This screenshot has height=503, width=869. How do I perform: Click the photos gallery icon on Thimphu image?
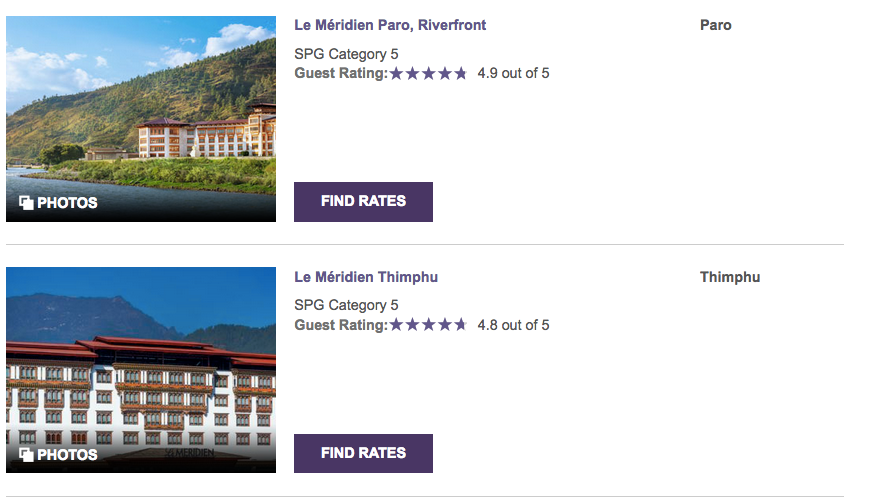(26, 455)
